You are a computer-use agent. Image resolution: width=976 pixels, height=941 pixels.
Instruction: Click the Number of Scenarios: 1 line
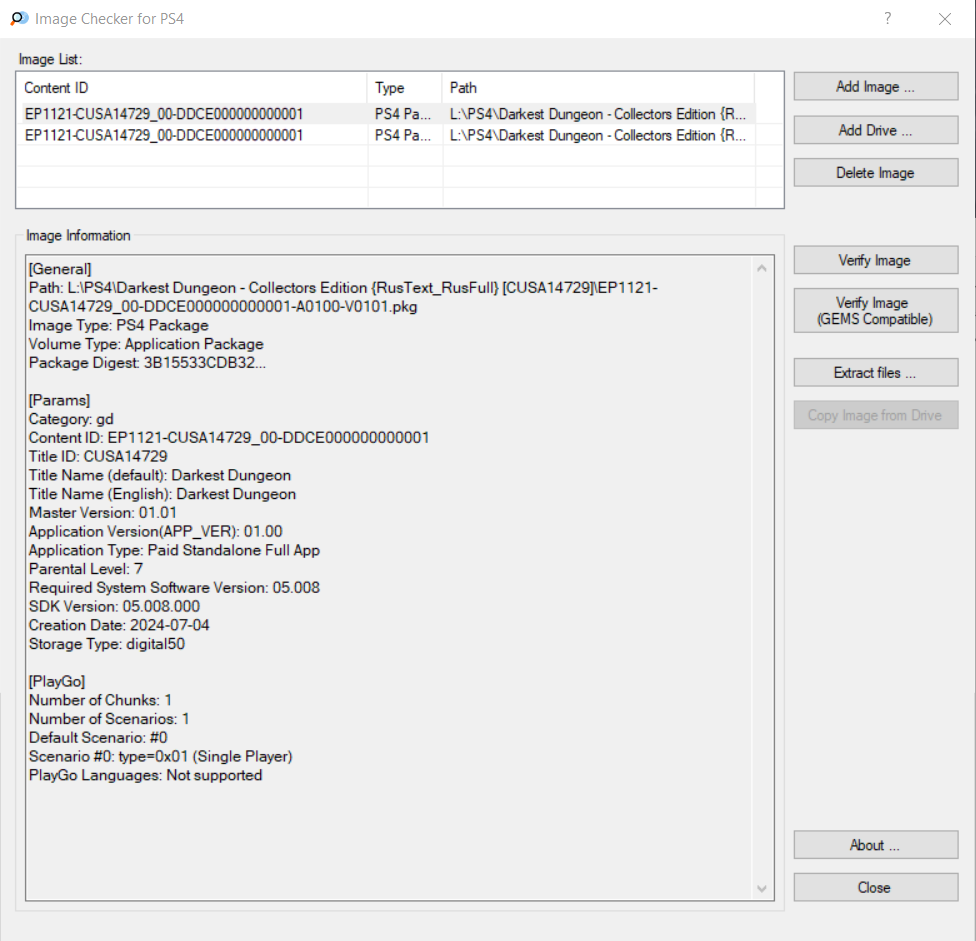(109, 718)
